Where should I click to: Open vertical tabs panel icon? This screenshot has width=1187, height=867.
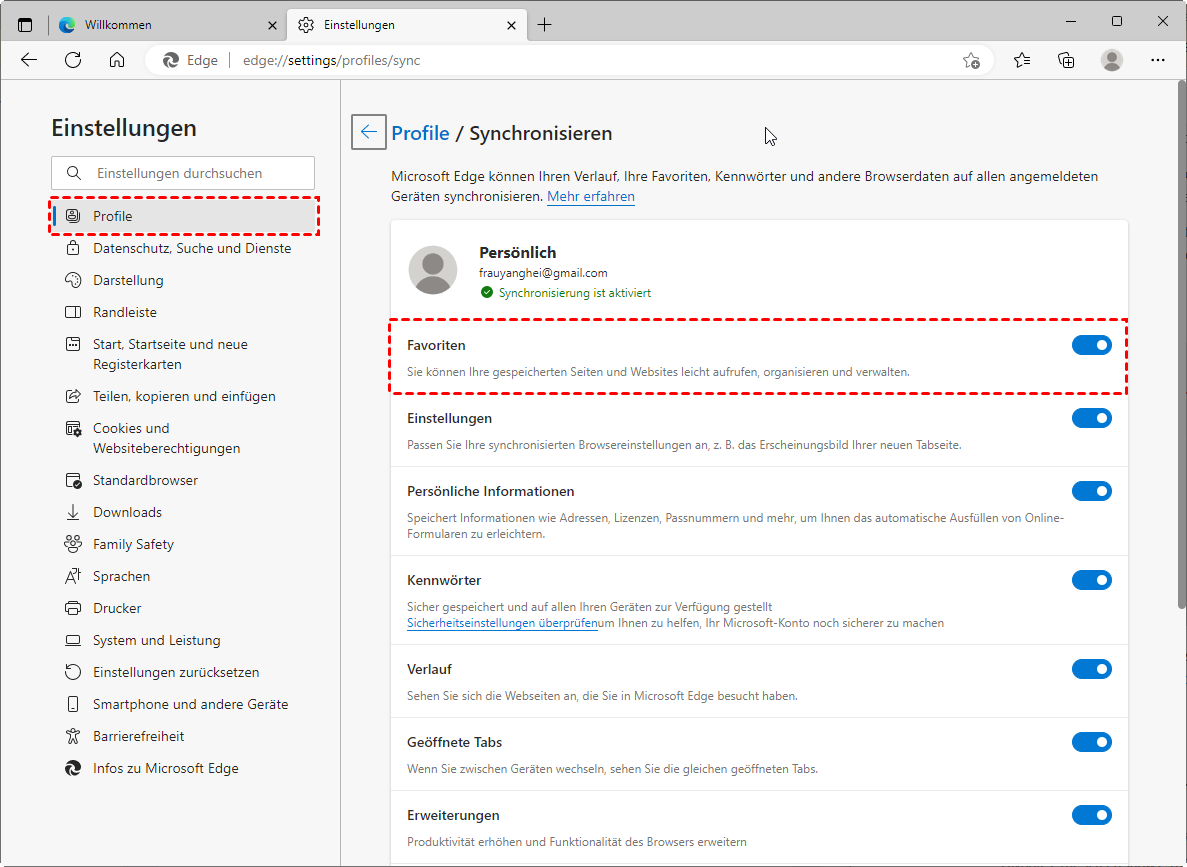[x=25, y=25]
